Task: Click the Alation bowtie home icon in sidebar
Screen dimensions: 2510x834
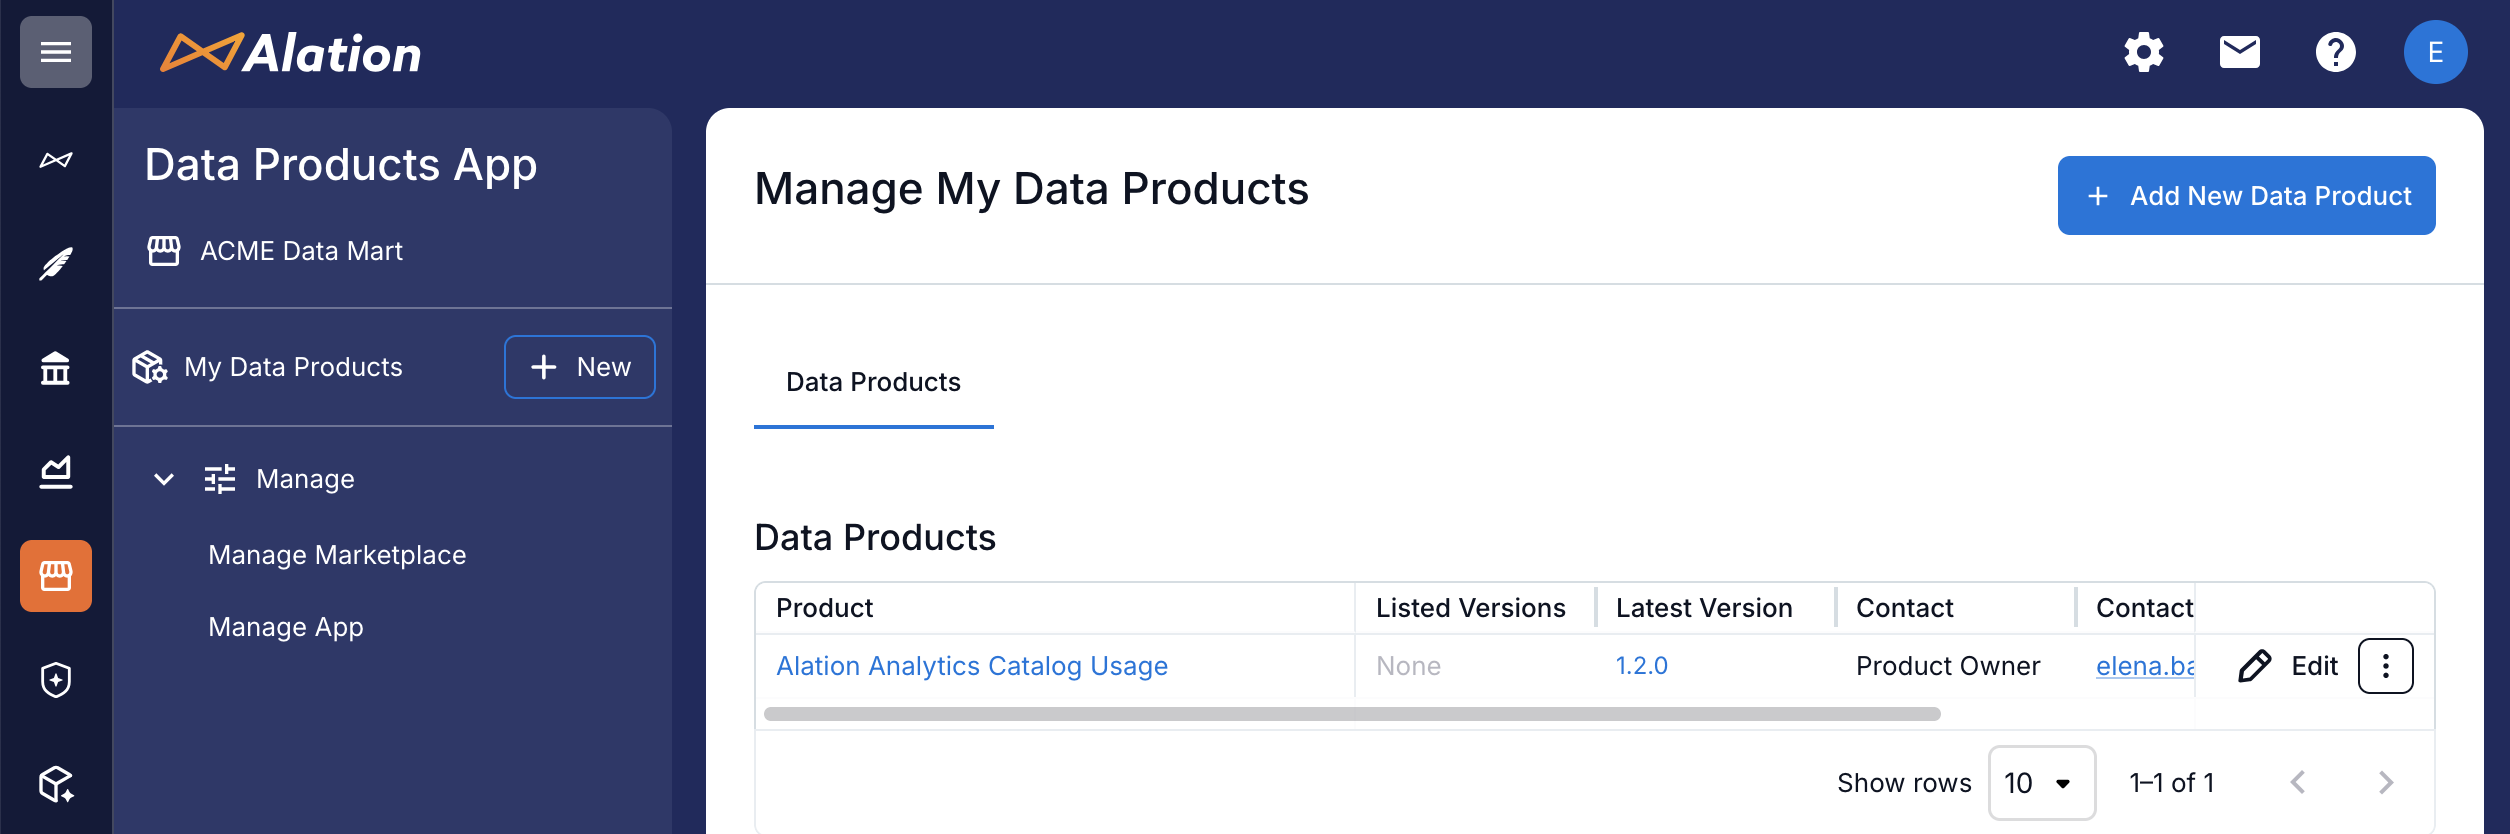Action: pyautogui.click(x=56, y=160)
